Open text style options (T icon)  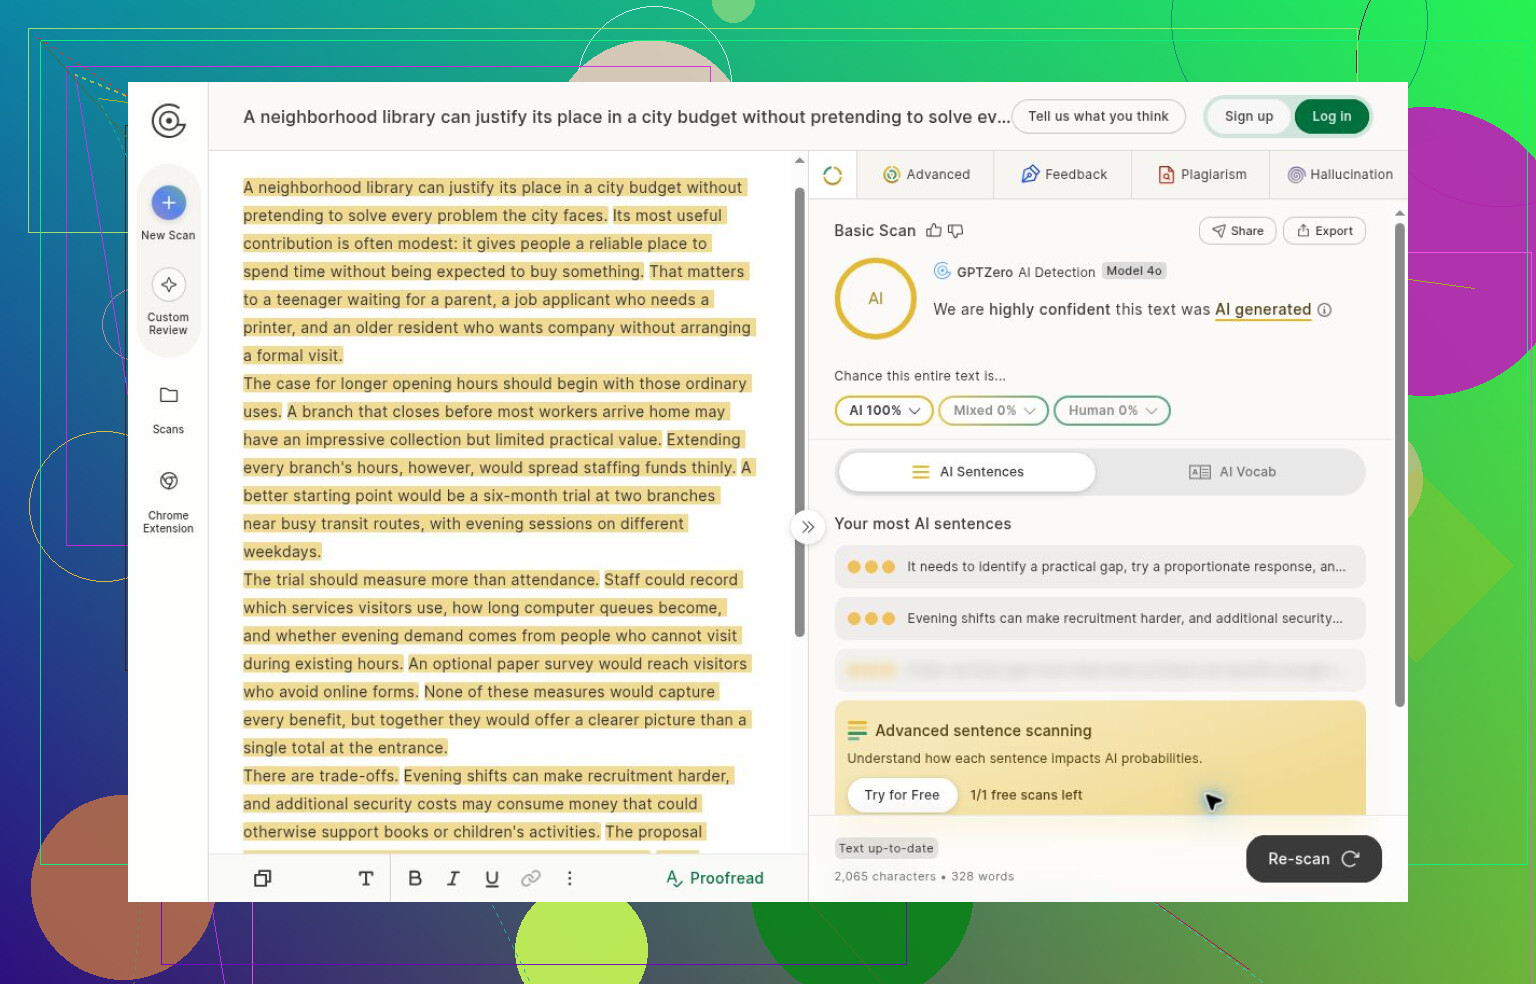click(366, 878)
